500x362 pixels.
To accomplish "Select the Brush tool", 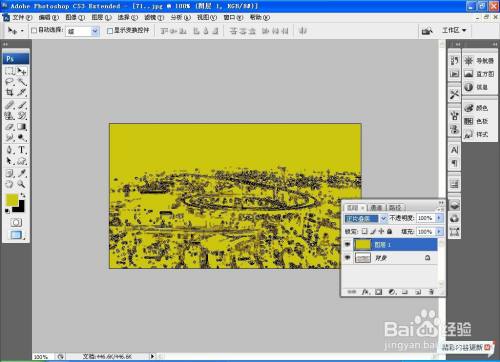I will 22,105.
